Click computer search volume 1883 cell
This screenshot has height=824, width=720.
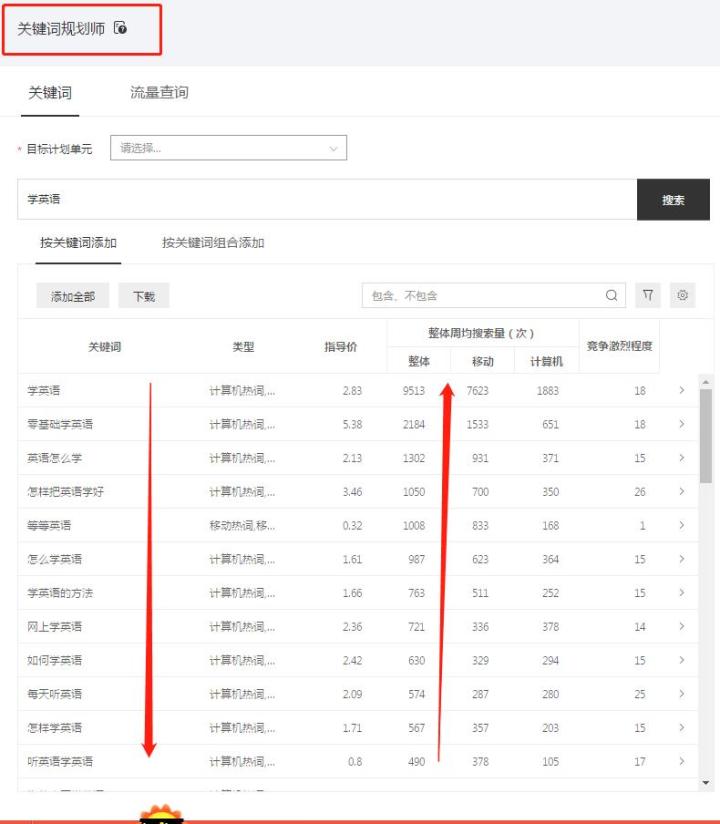coord(548,390)
